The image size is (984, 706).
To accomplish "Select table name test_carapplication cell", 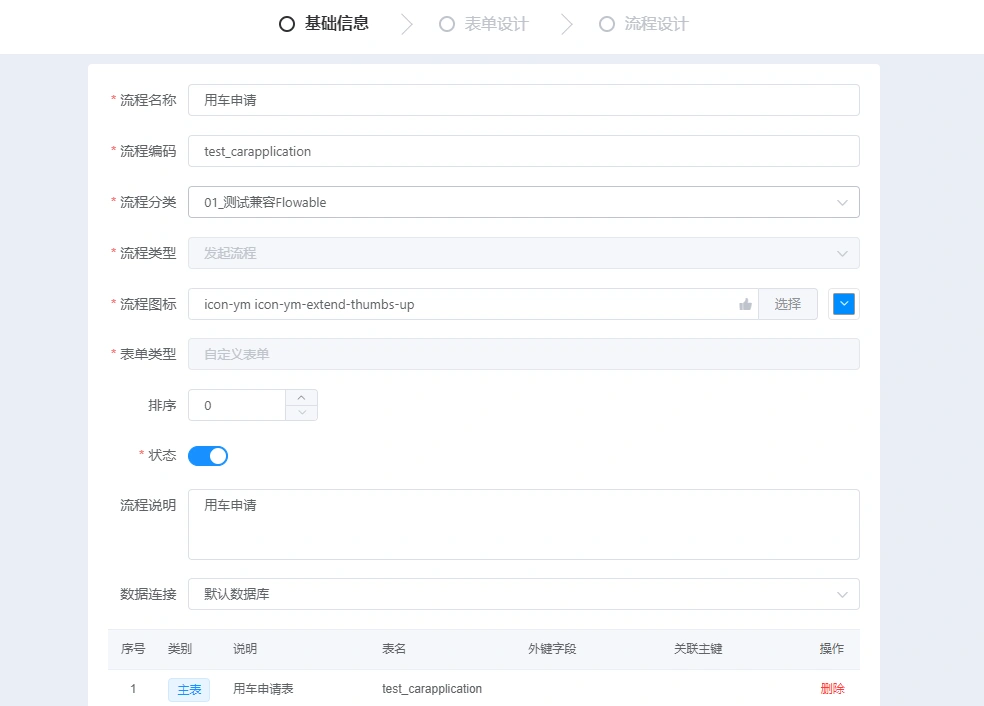I will (x=432, y=689).
